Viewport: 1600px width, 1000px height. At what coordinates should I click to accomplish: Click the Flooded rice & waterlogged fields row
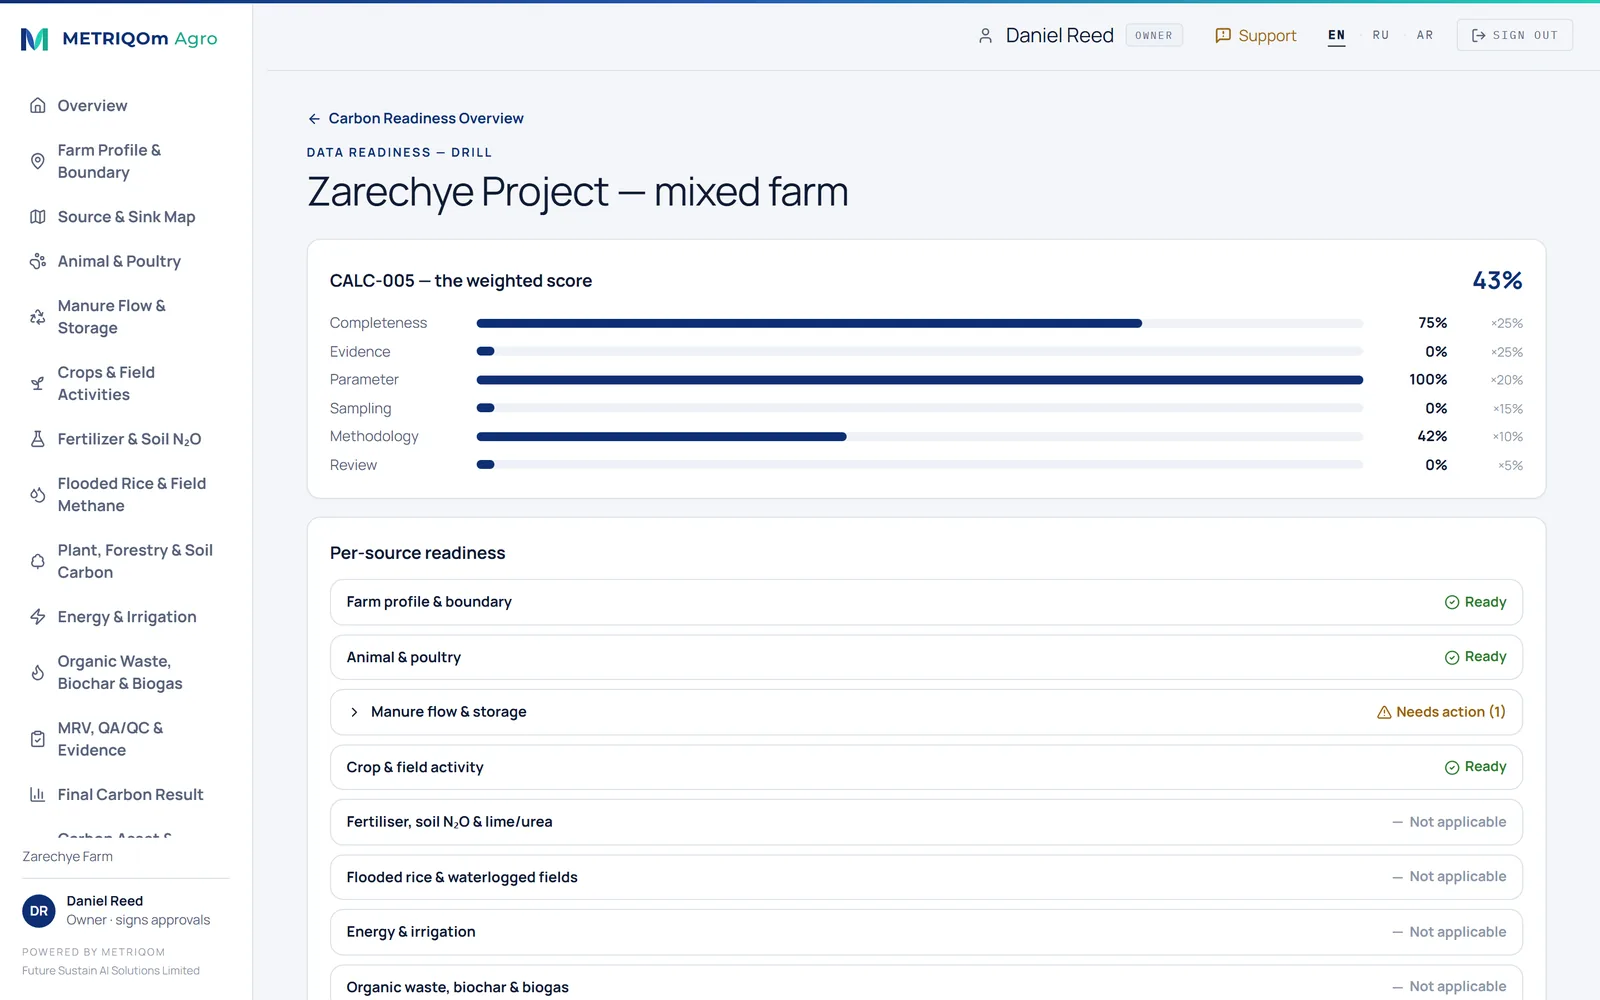(x=926, y=877)
